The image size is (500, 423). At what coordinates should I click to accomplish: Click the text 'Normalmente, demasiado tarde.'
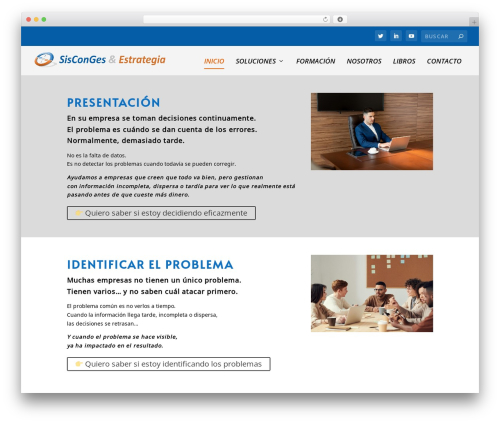click(126, 141)
